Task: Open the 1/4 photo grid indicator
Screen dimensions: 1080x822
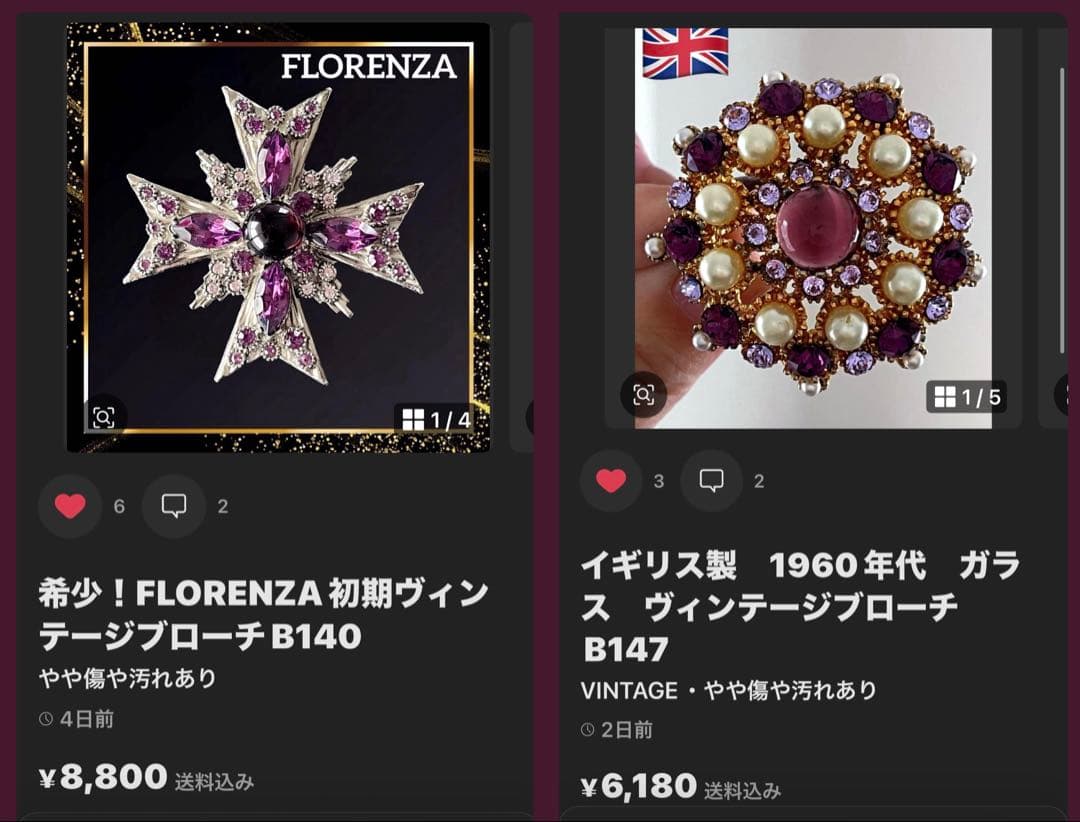Action: [436, 420]
